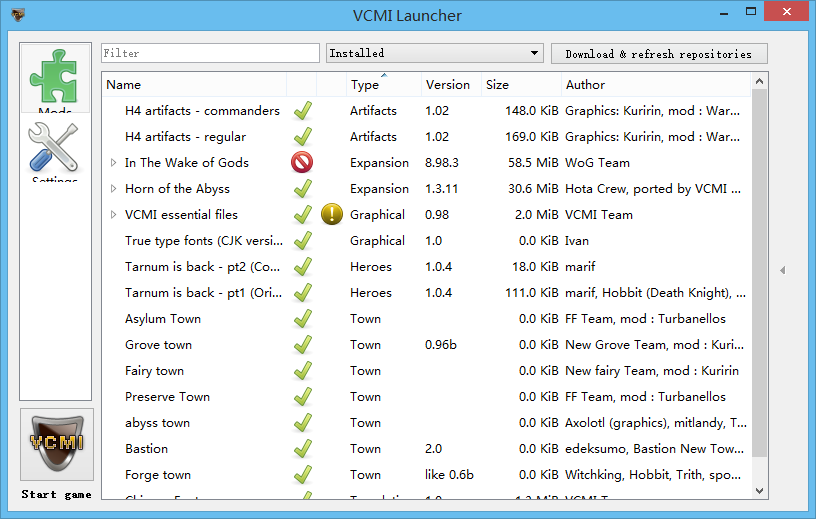The image size is (816, 519).
Task: Expand Horn of the Abyss submods
Action: [113, 188]
